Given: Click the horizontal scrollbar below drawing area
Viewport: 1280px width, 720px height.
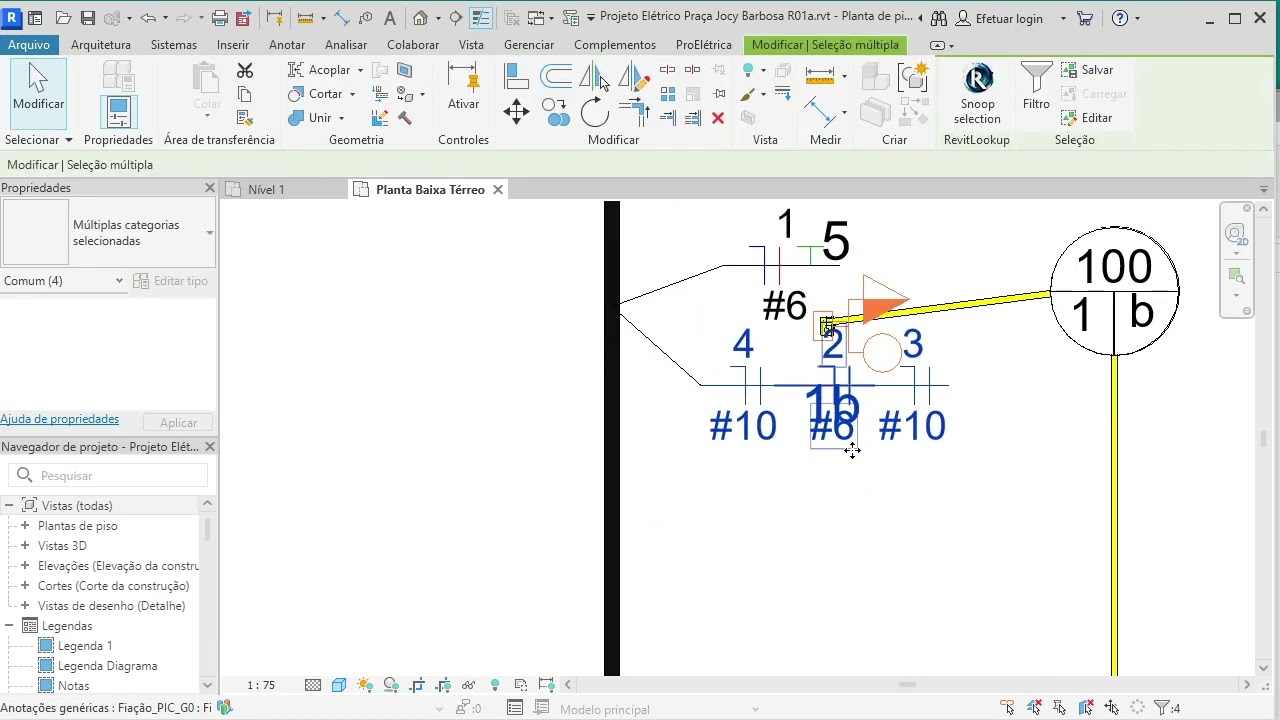Looking at the screenshot, I should point(907,685).
